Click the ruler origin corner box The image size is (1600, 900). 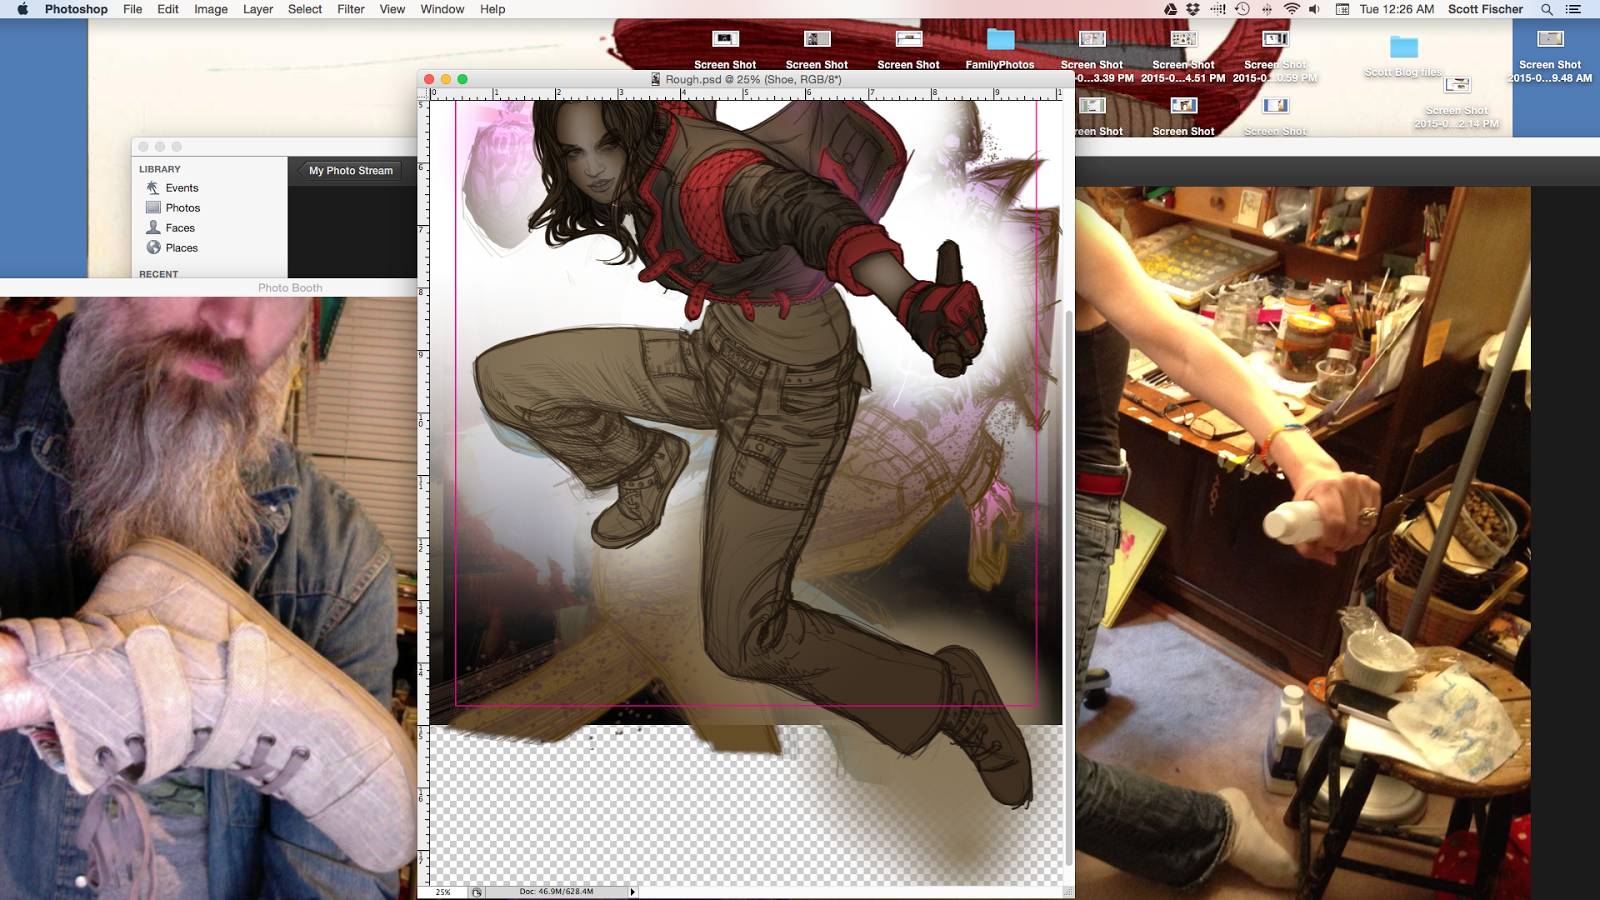(x=423, y=93)
